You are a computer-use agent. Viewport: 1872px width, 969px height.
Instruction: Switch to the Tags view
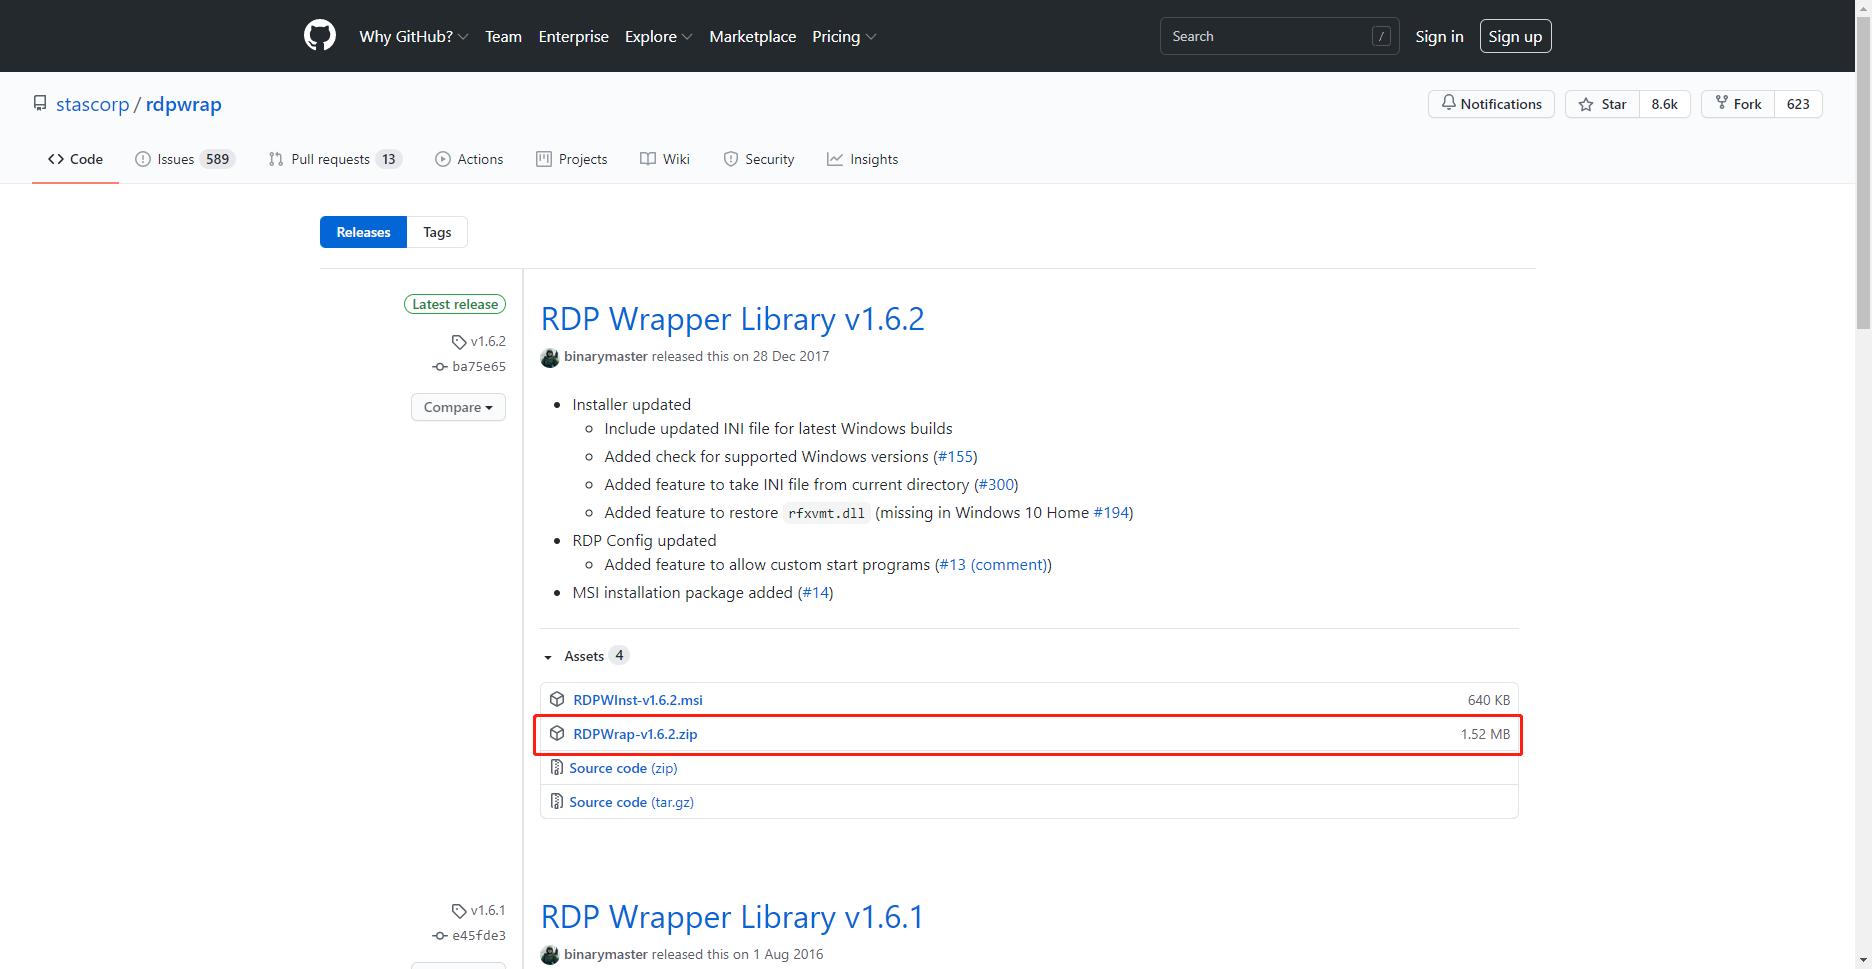point(437,232)
